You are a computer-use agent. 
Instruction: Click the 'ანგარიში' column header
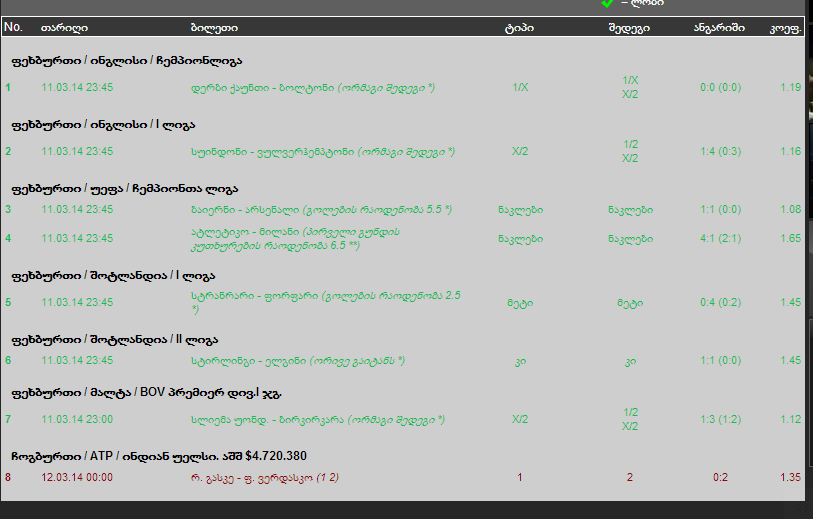719,27
